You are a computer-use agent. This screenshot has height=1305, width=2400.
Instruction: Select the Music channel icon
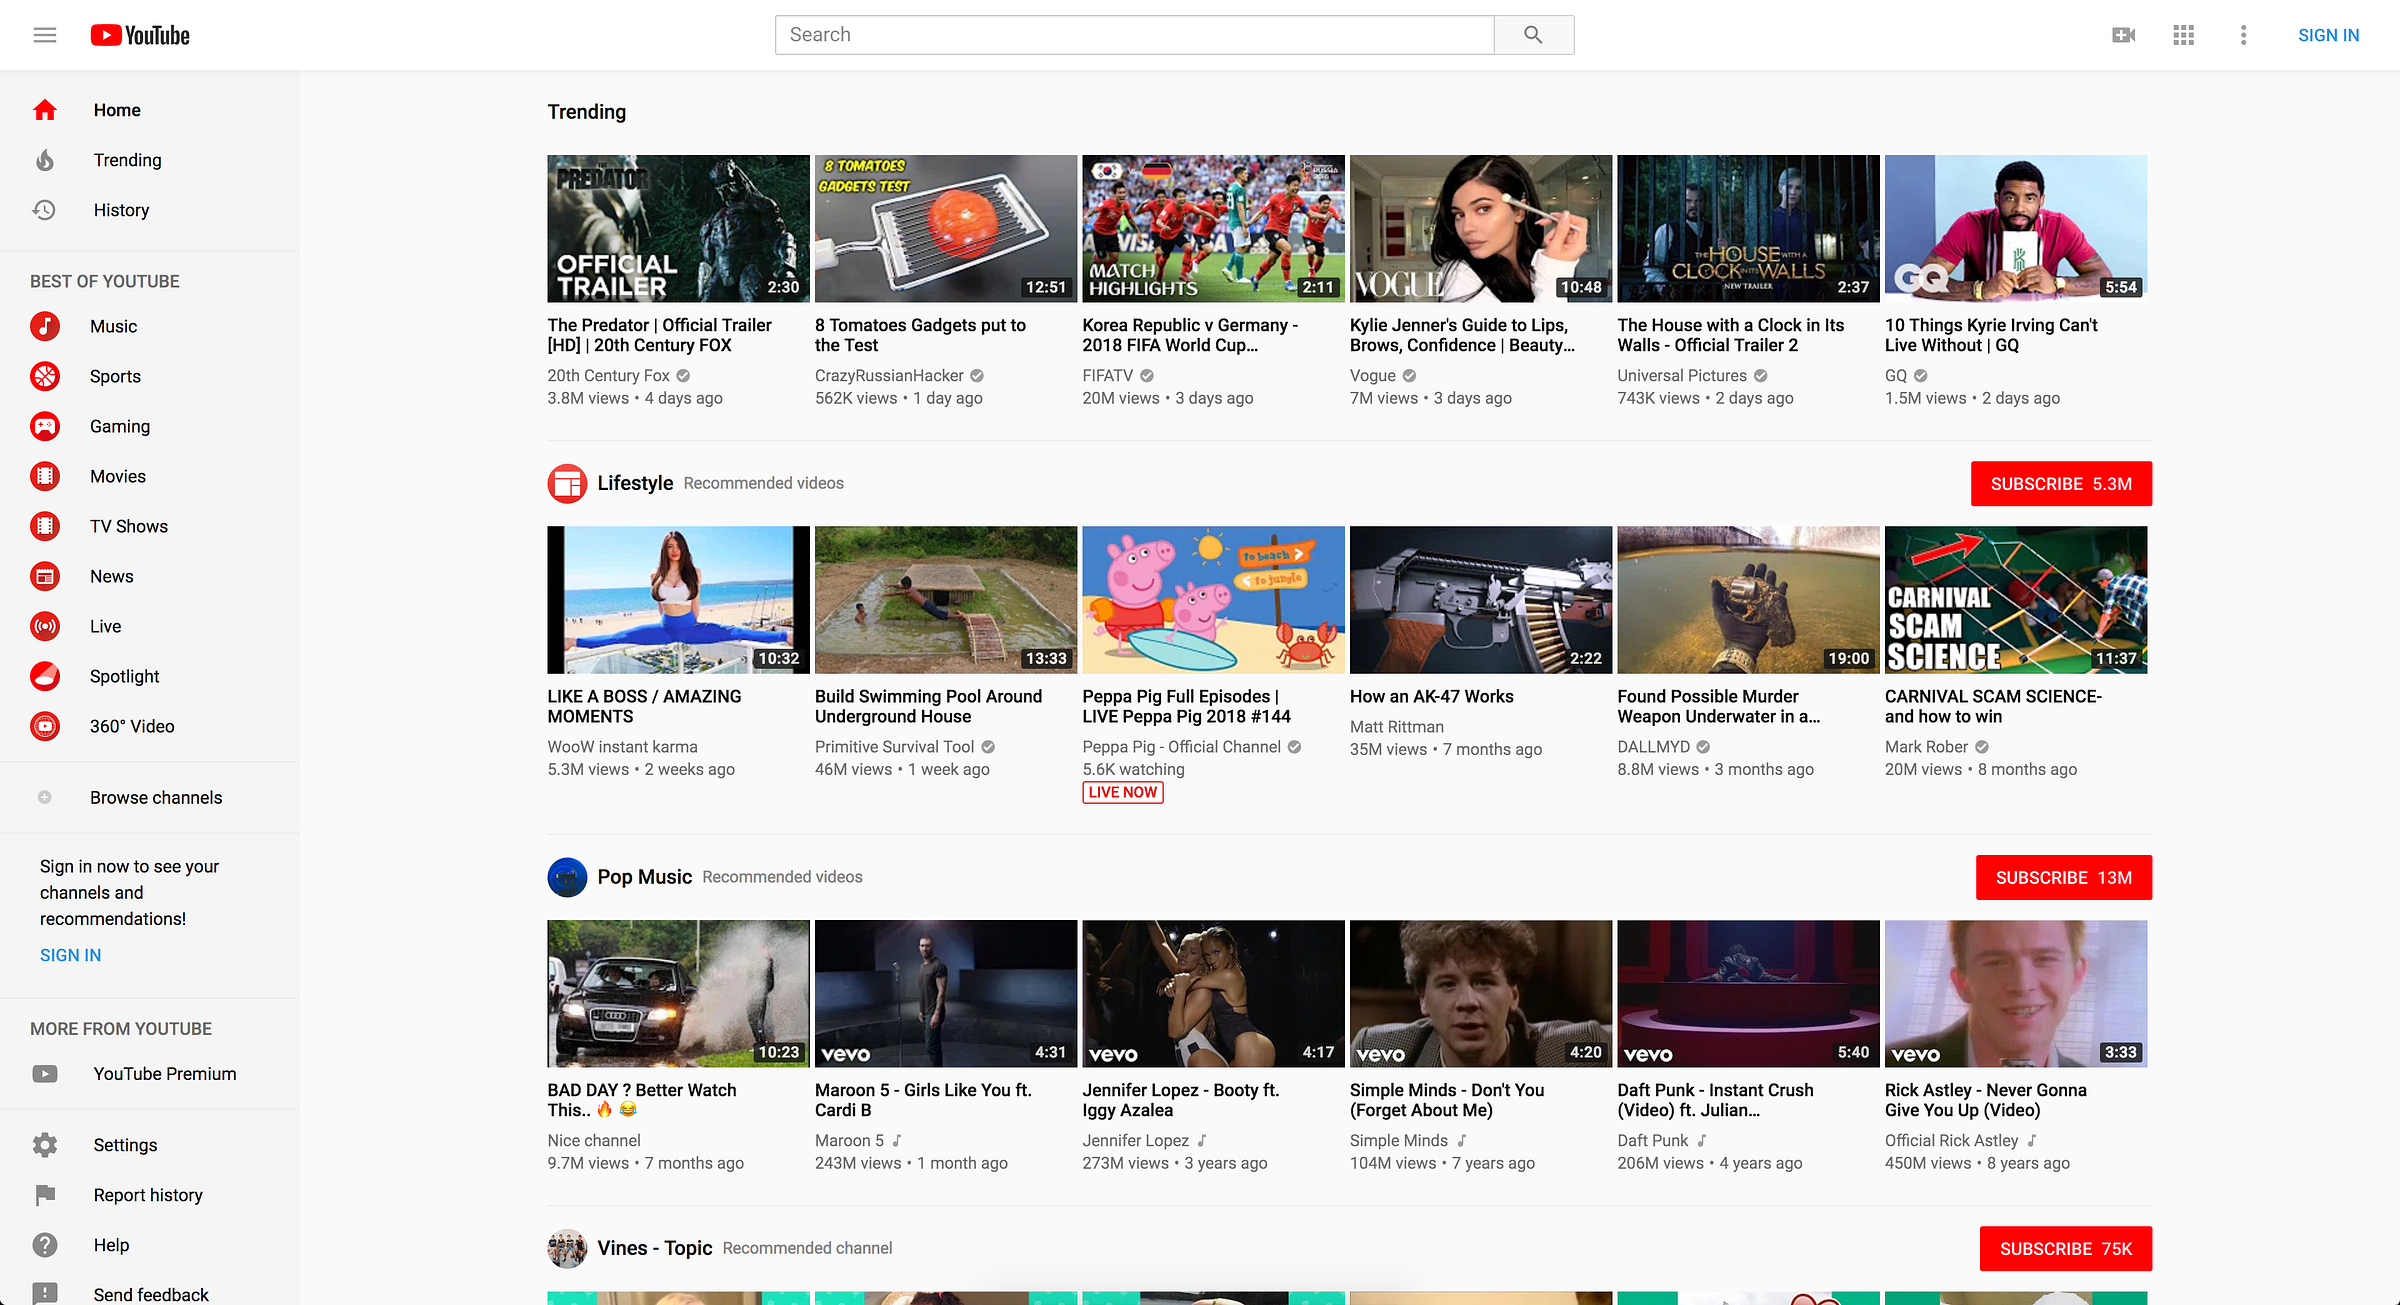tap(45, 326)
